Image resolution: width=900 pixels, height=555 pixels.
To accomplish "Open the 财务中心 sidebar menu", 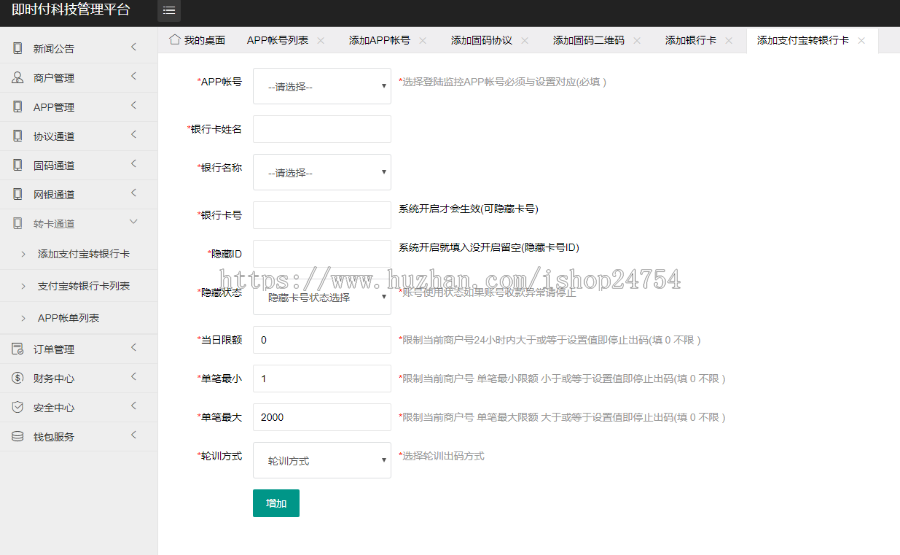I will point(79,378).
